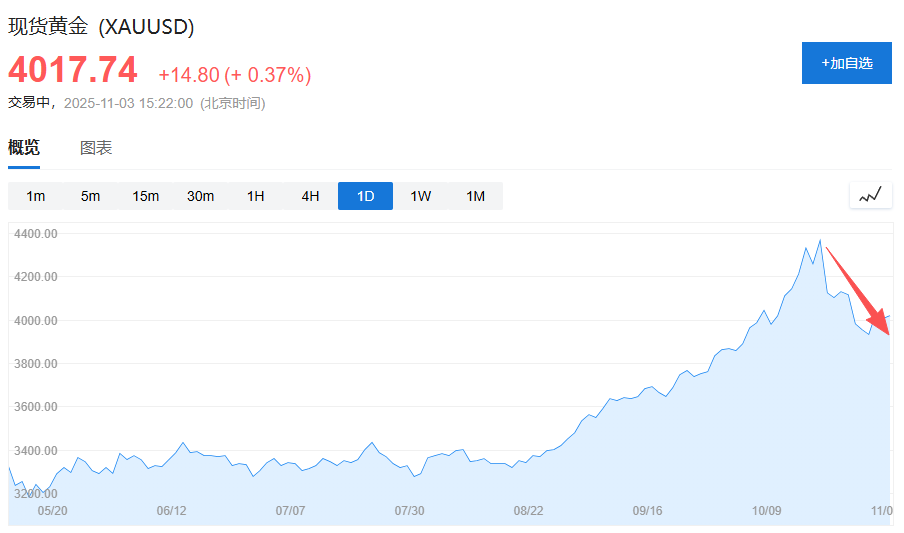Pick the 4H timeframe
The height and width of the screenshot is (533, 904).
point(311,196)
